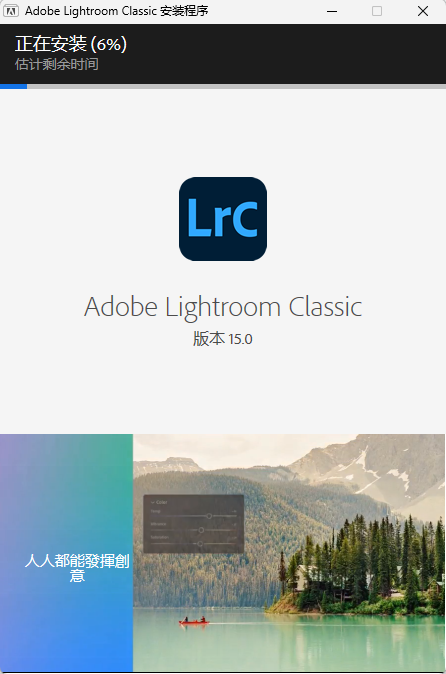Minimize the installer window
446x674 pixels.
coord(332,11)
